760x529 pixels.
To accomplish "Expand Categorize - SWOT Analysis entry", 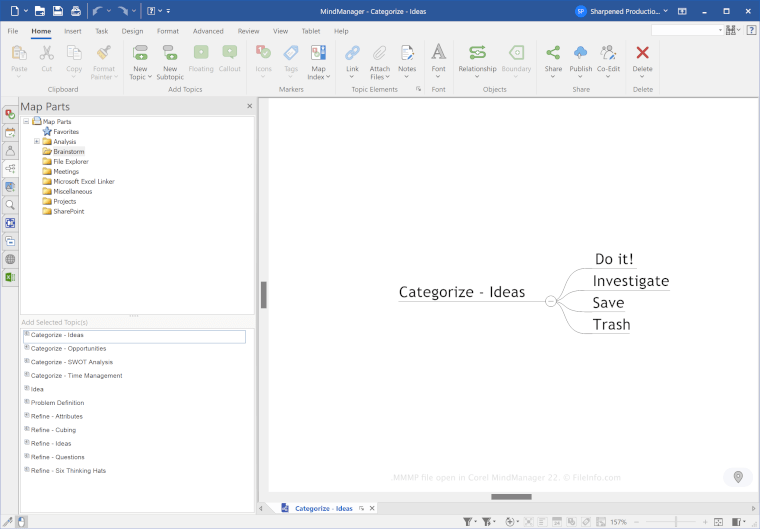I will pyautogui.click(x=27, y=361).
